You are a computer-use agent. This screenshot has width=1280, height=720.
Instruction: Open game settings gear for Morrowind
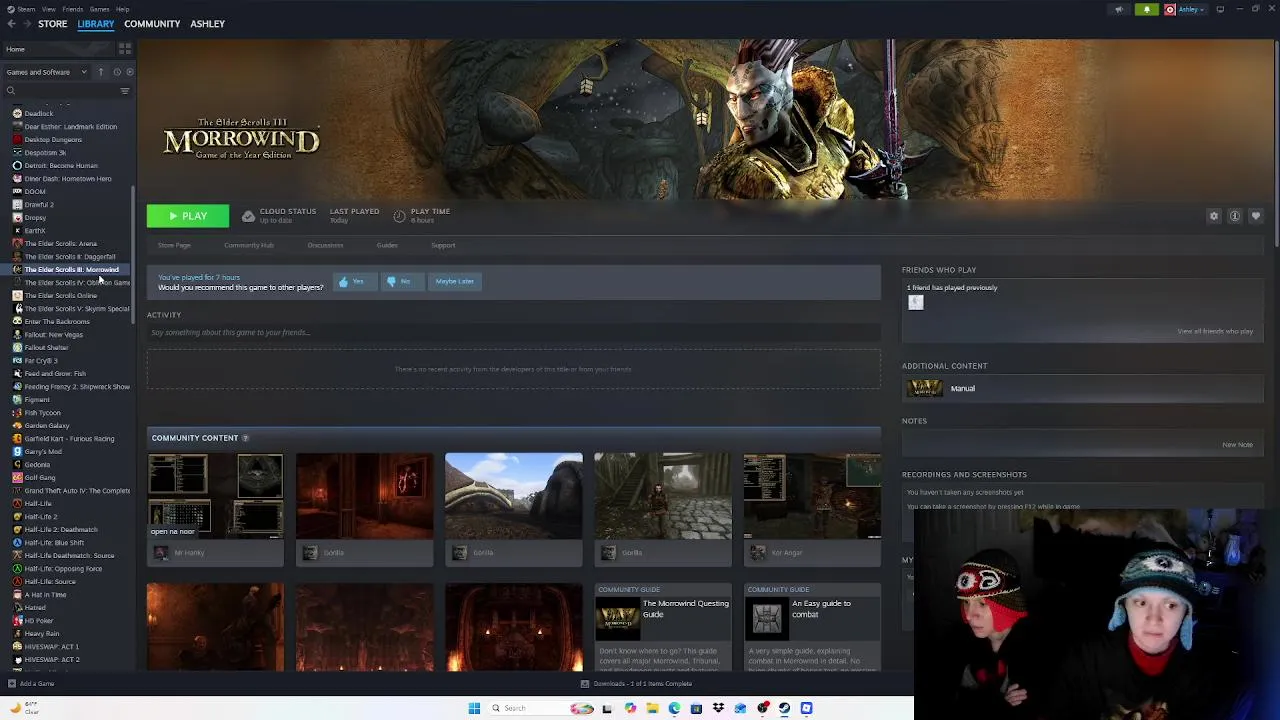1214,216
